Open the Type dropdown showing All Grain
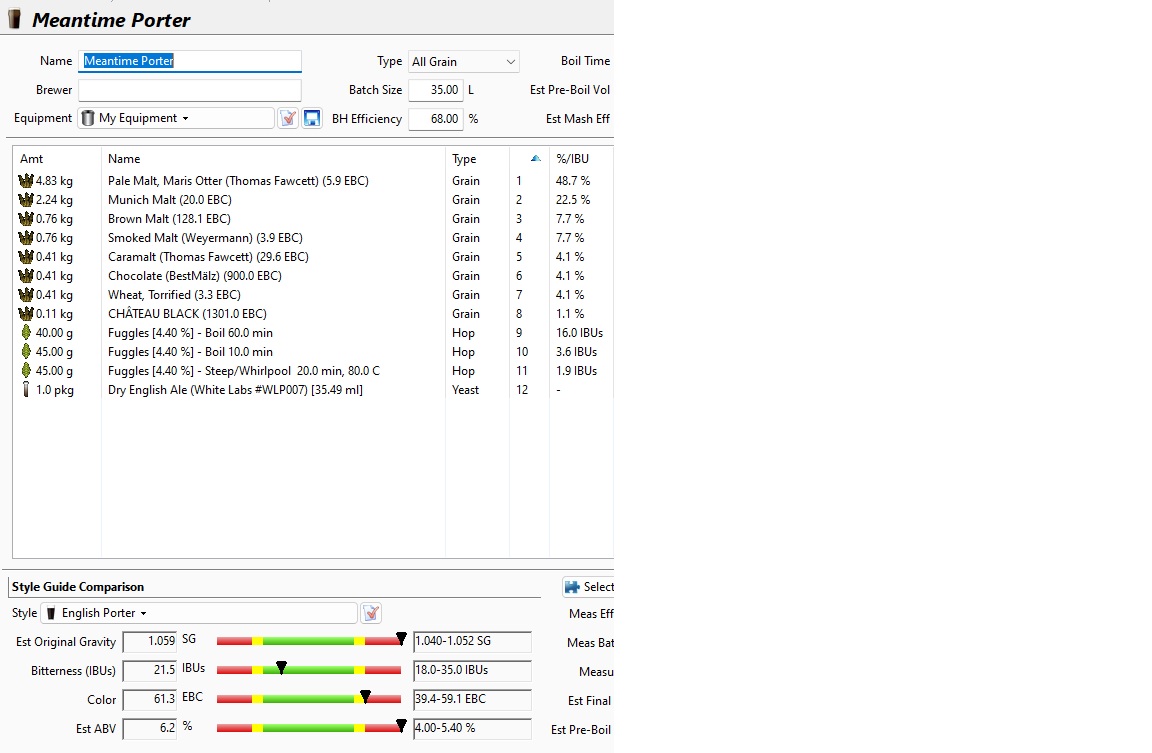 tap(464, 62)
